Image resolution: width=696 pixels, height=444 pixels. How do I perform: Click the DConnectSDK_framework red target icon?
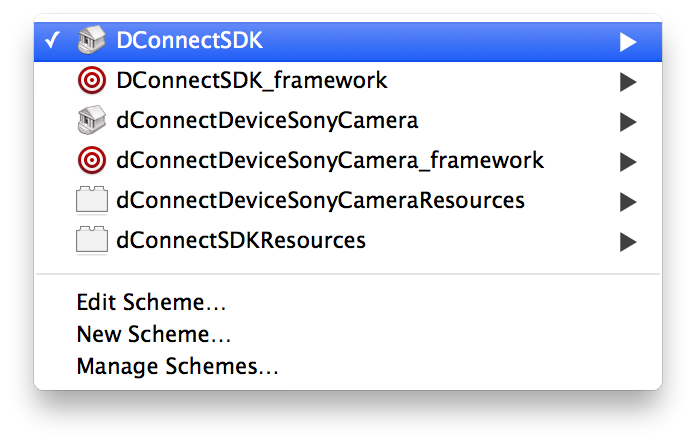click(x=92, y=81)
